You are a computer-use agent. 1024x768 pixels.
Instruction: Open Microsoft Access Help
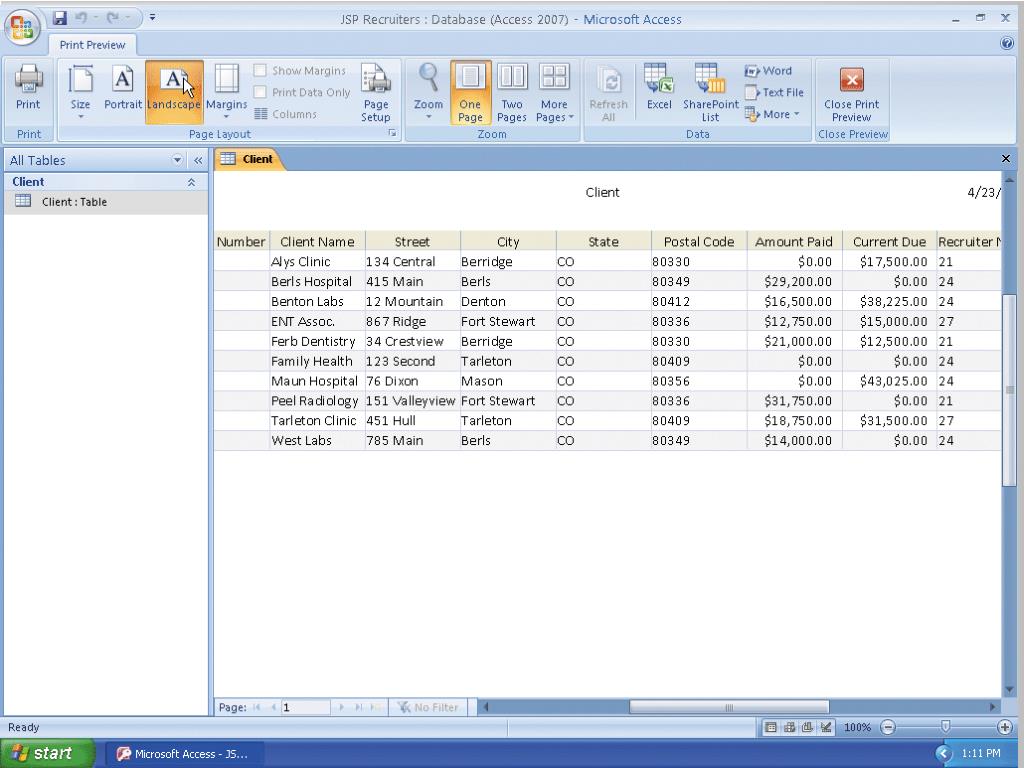pos(1006,43)
